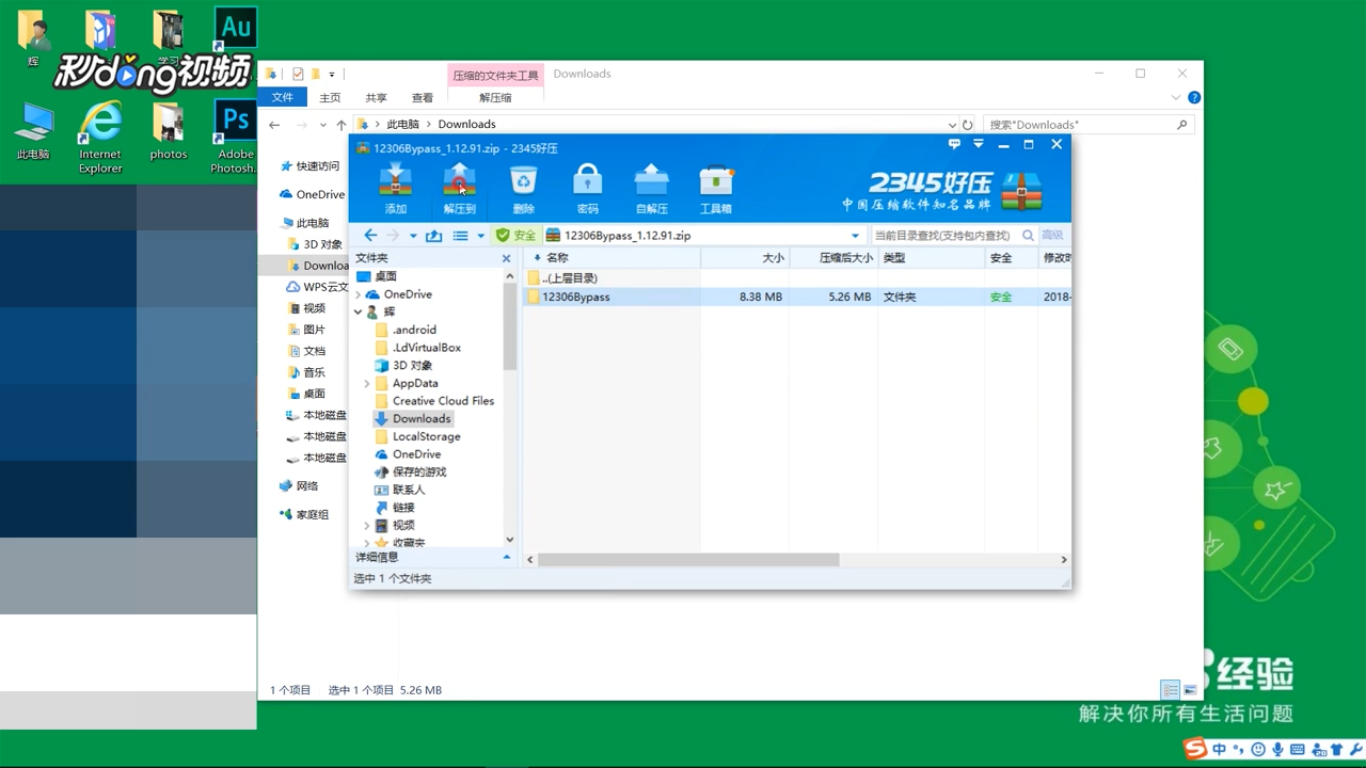Image resolution: width=1366 pixels, height=768 pixels.
Task: Switch to the 查看 ribbon tab
Action: [423, 98]
